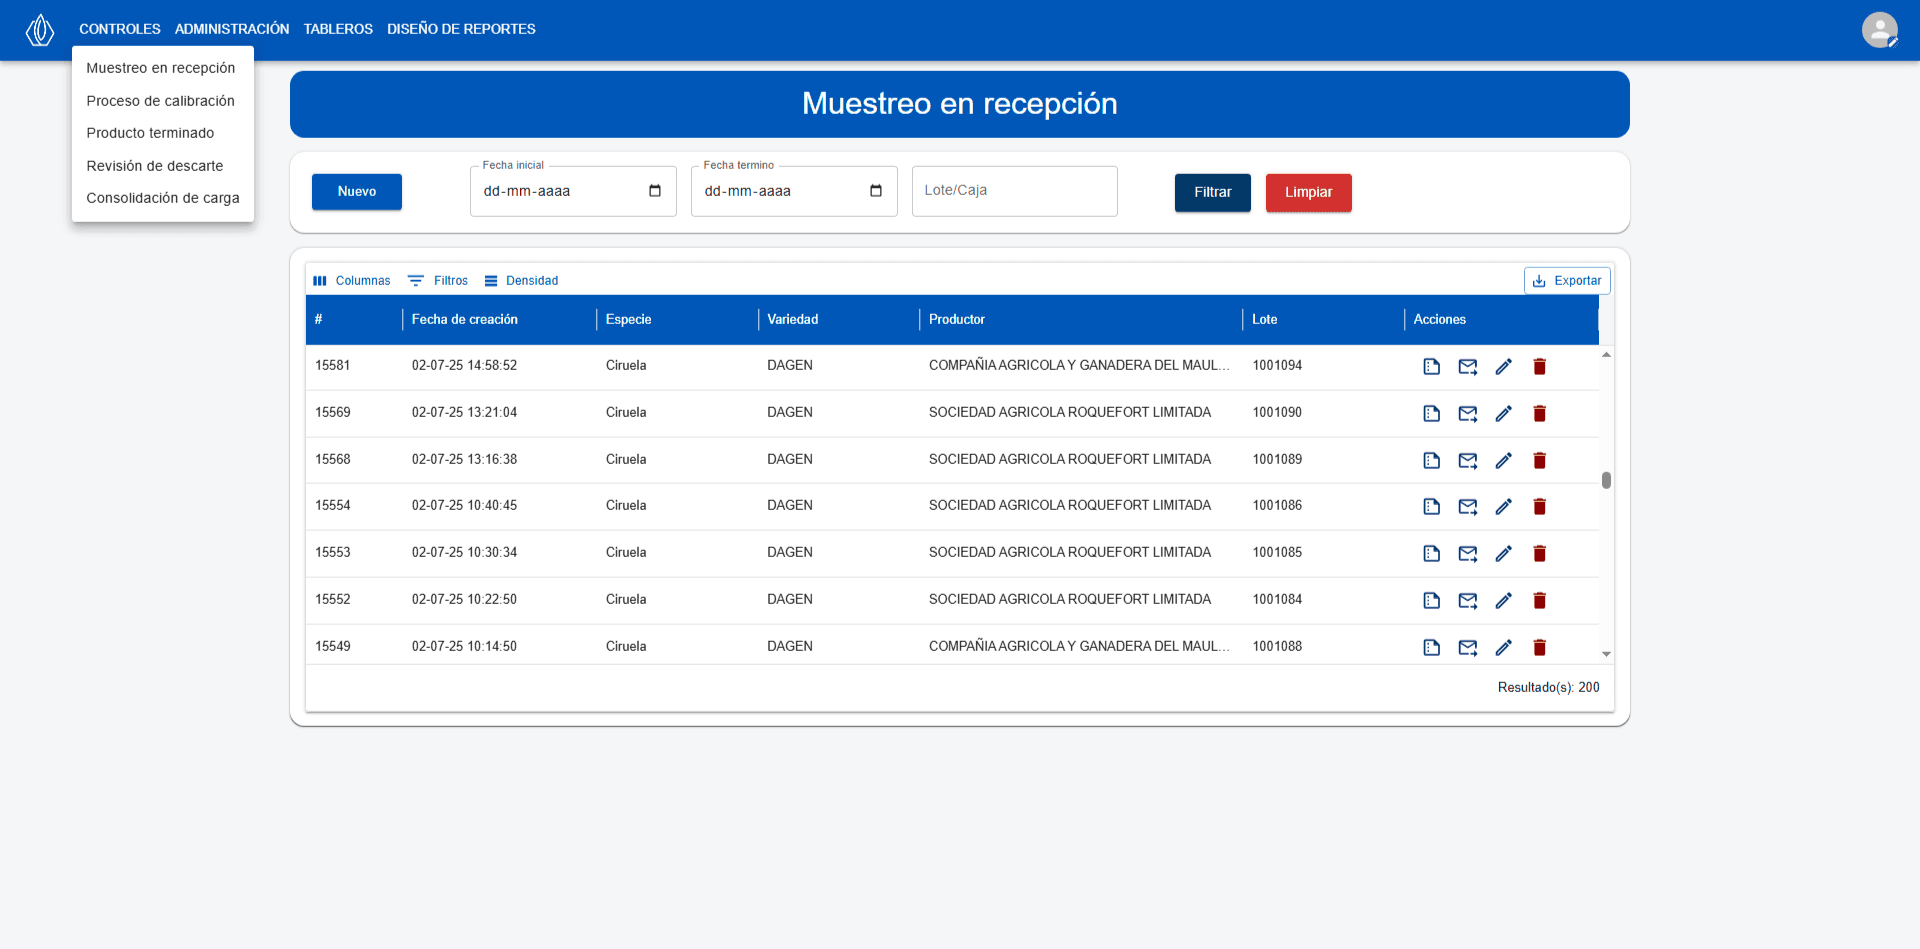Click the Fecha inicial date field

[573, 191]
